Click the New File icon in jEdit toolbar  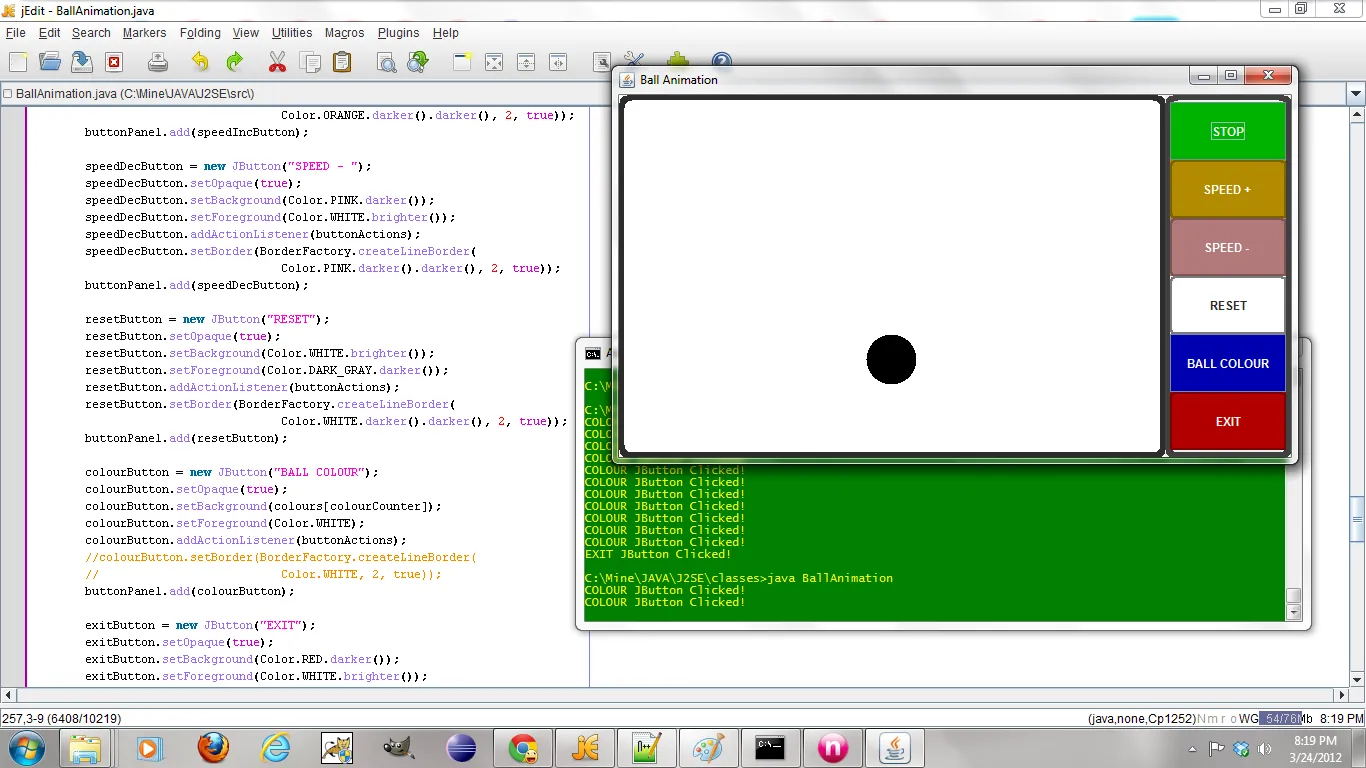18,62
